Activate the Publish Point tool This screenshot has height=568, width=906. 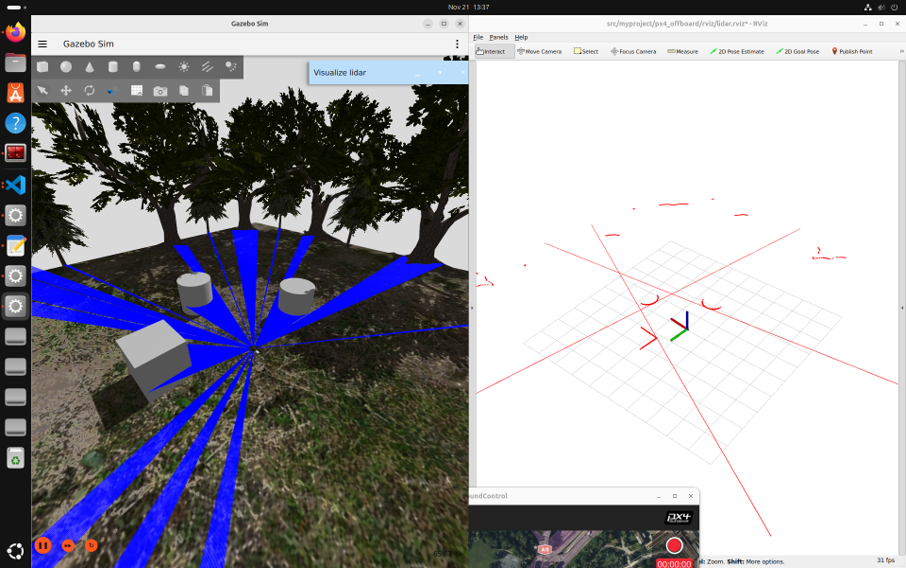coord(852,51)
